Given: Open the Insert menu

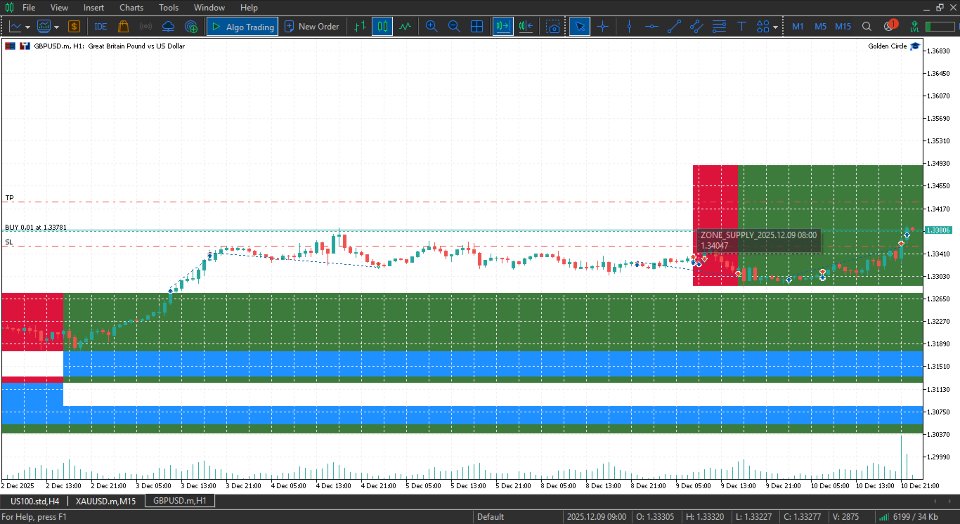Looking at the screenshot, I should click(94, 7).
